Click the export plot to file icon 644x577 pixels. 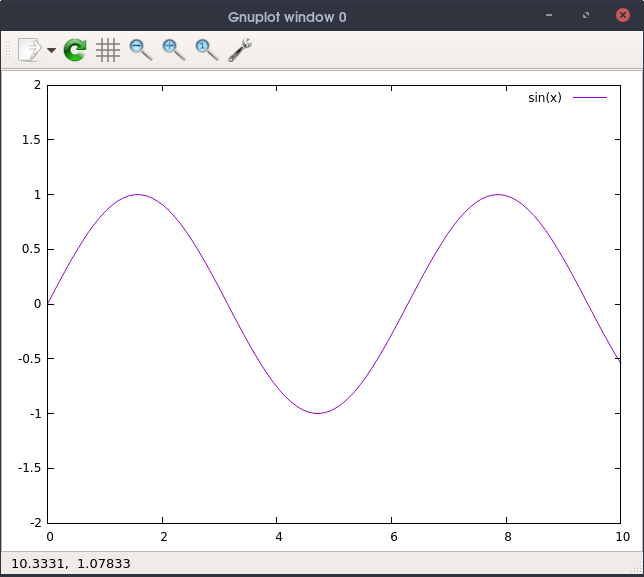(30, 50)
